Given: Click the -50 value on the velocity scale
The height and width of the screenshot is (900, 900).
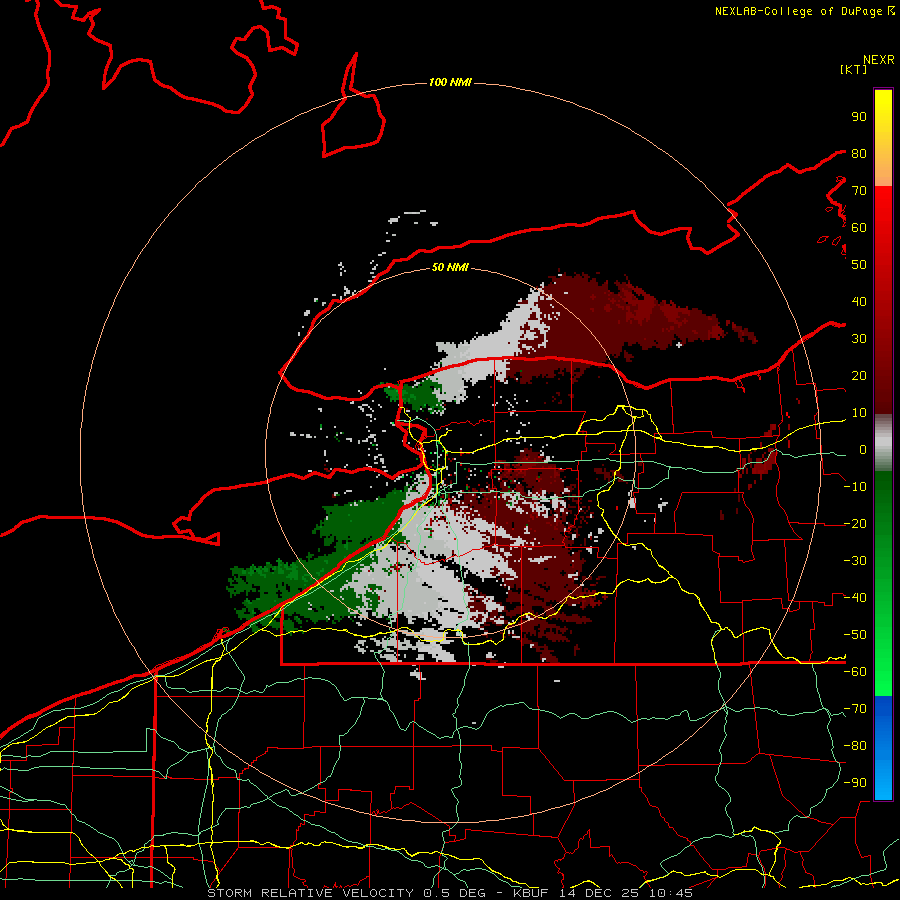Looking at the screenshot, I should click(855, 635).
